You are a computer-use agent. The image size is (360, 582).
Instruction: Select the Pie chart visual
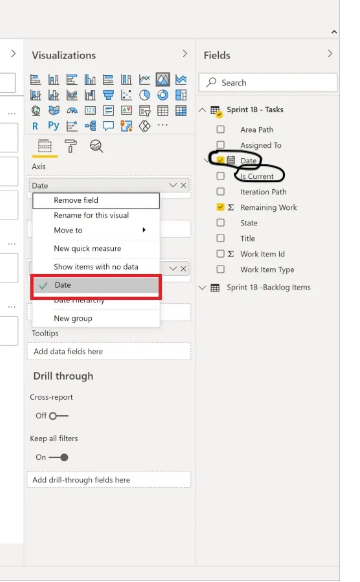click(144, 95)
